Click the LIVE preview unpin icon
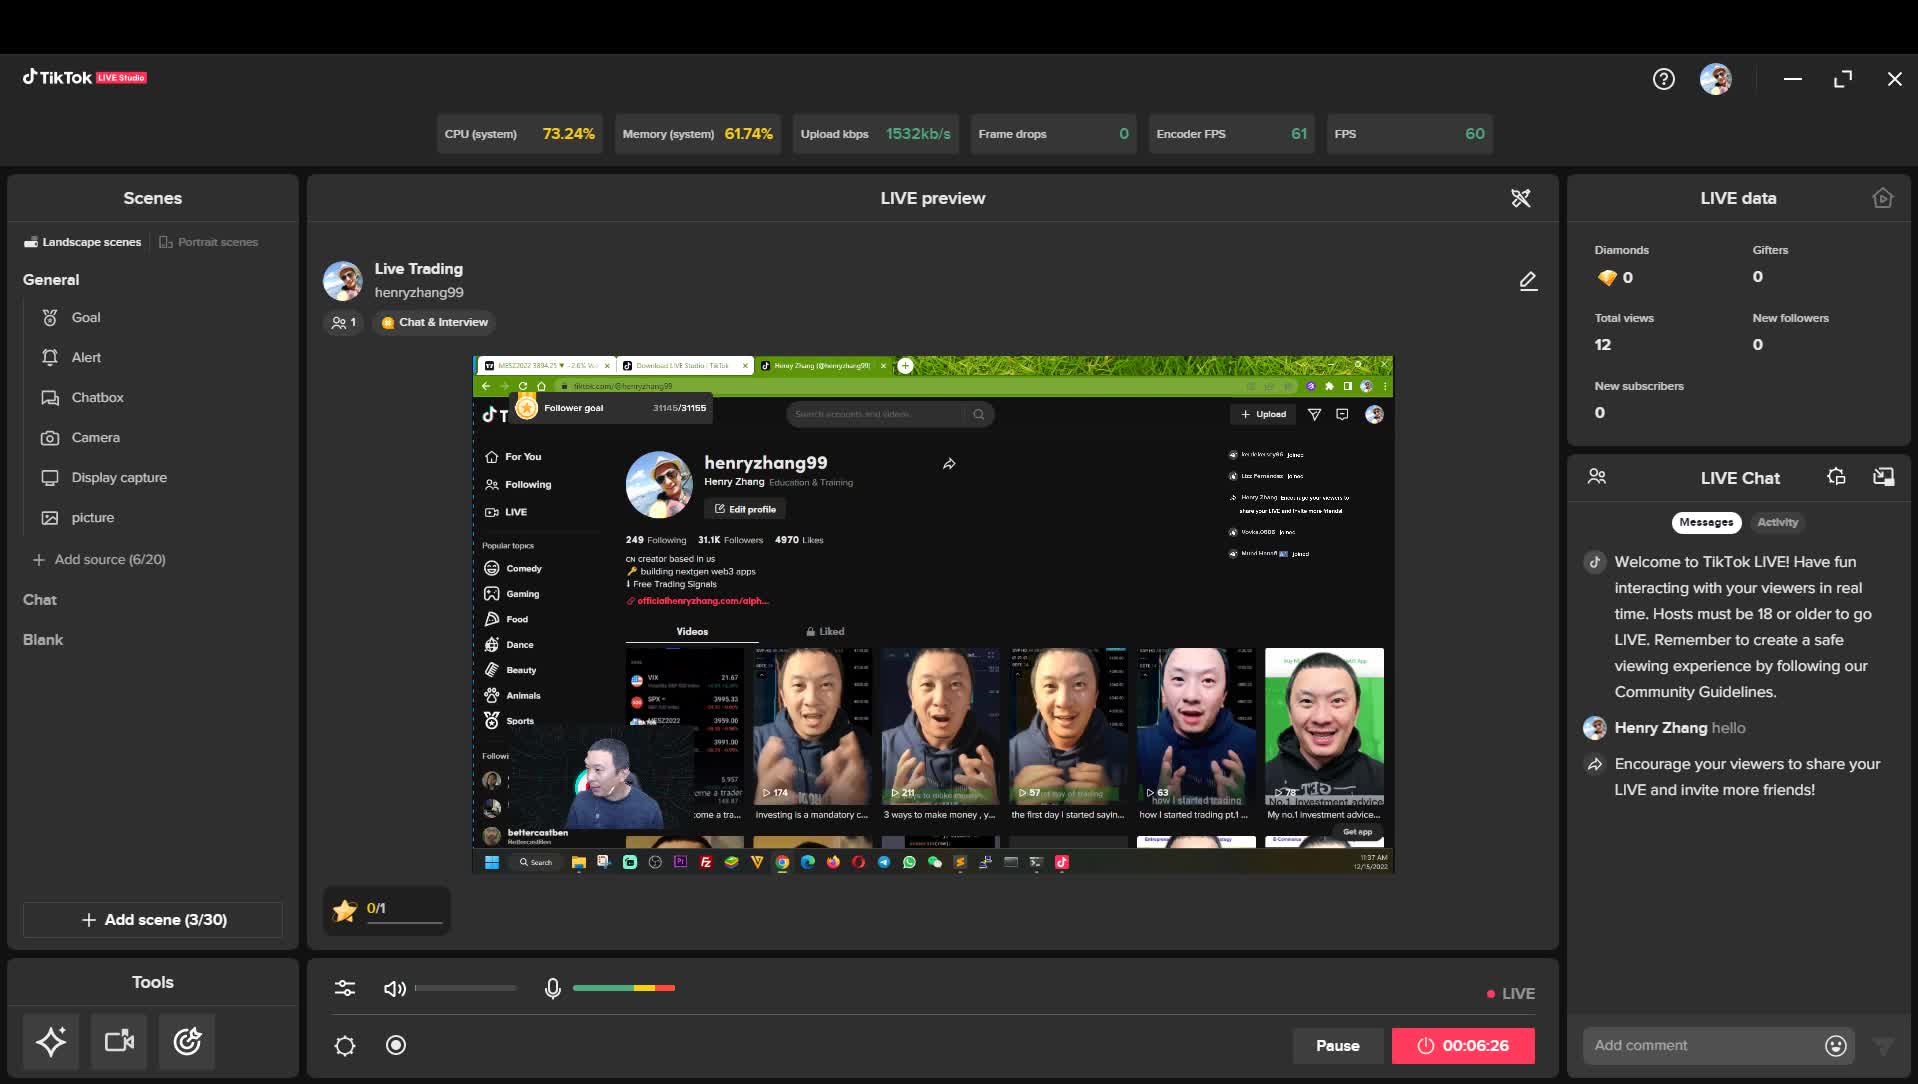The width and height of the screenshot is (1918, 1084). click(x=1521, y=198)
